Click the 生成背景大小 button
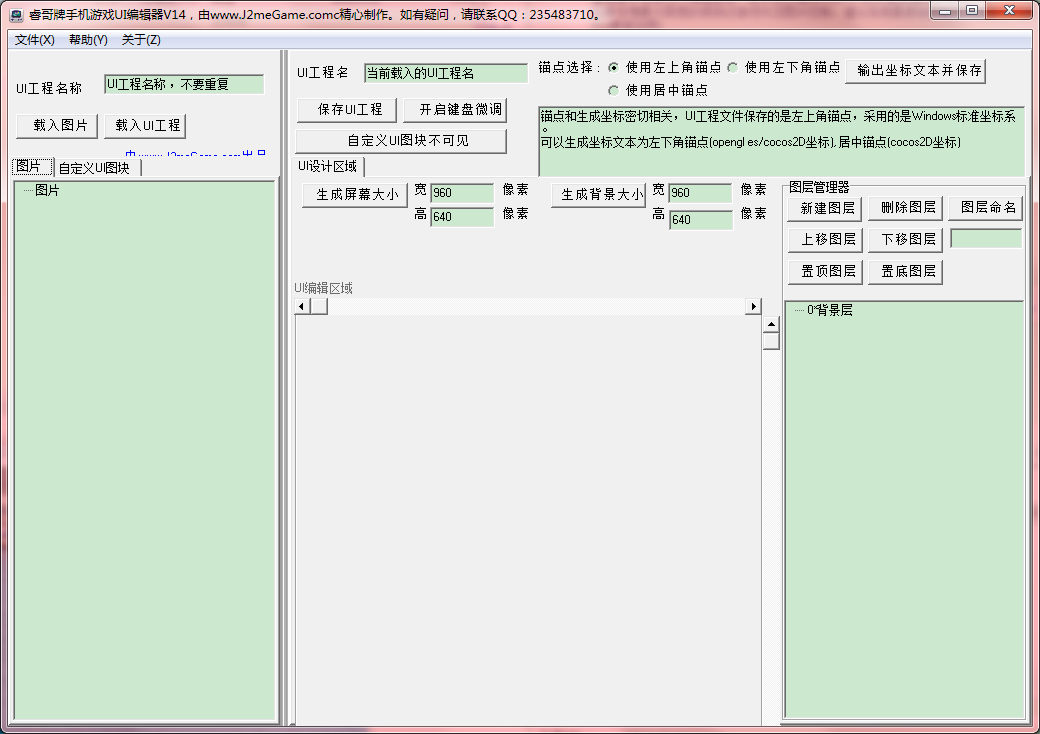The width and height of the screenshot is (1040, 734). coord(598,195)
